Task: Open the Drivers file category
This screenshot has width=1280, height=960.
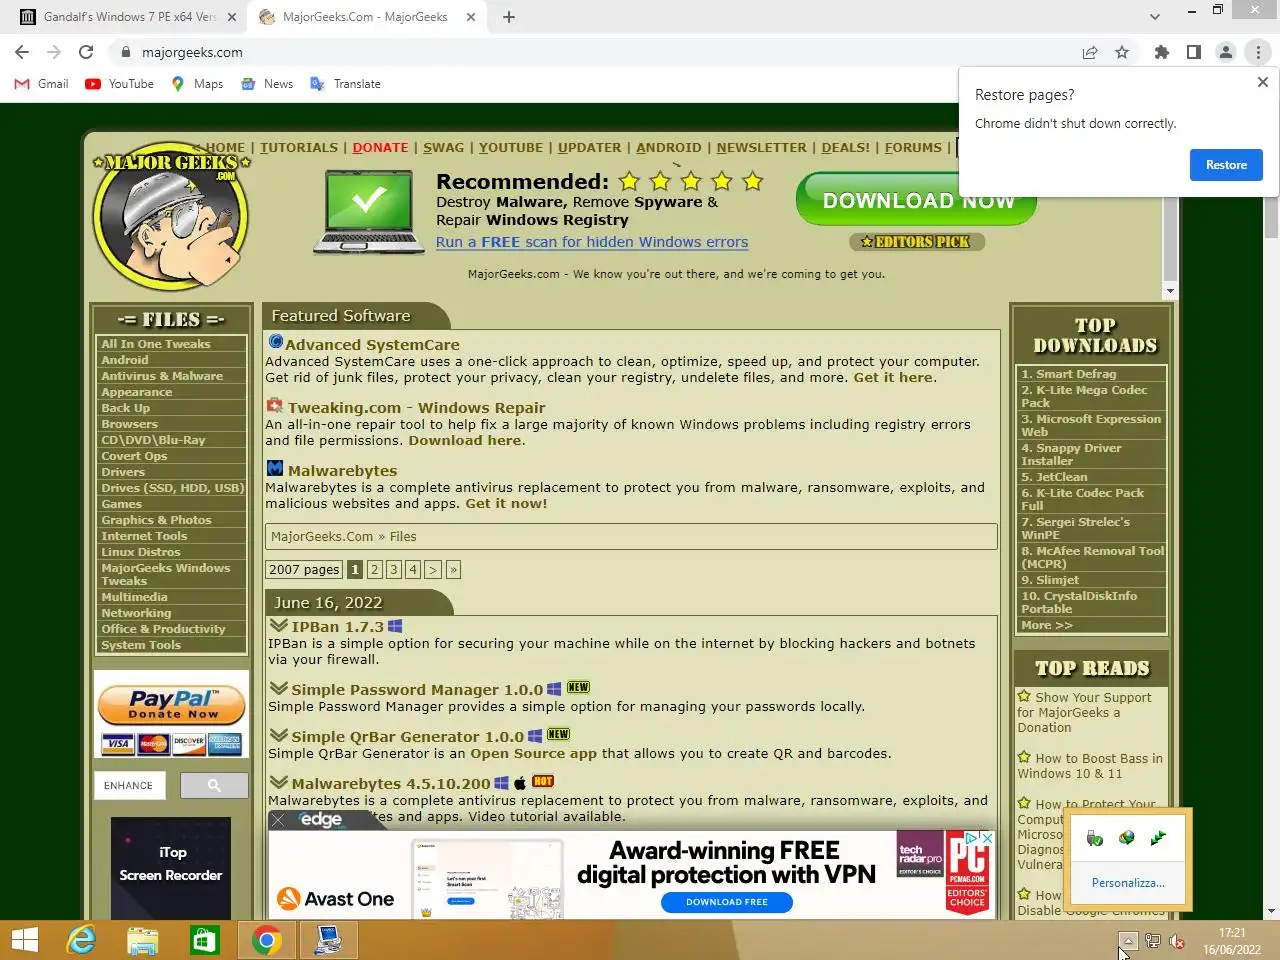Action: [x=123, y=472]
